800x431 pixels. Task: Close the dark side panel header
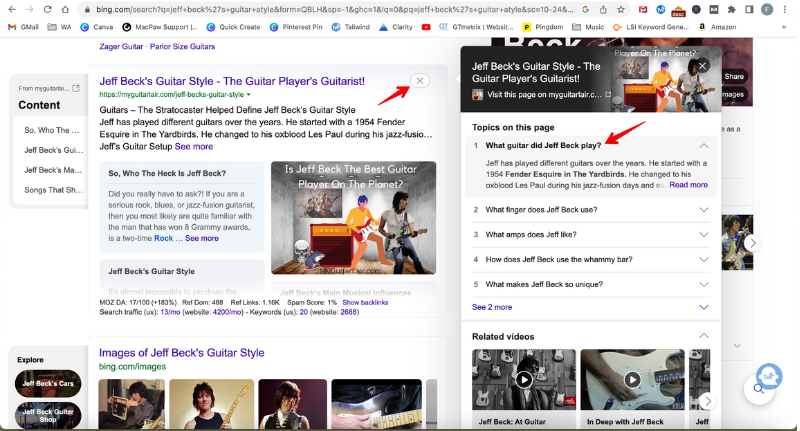point(702,66)
